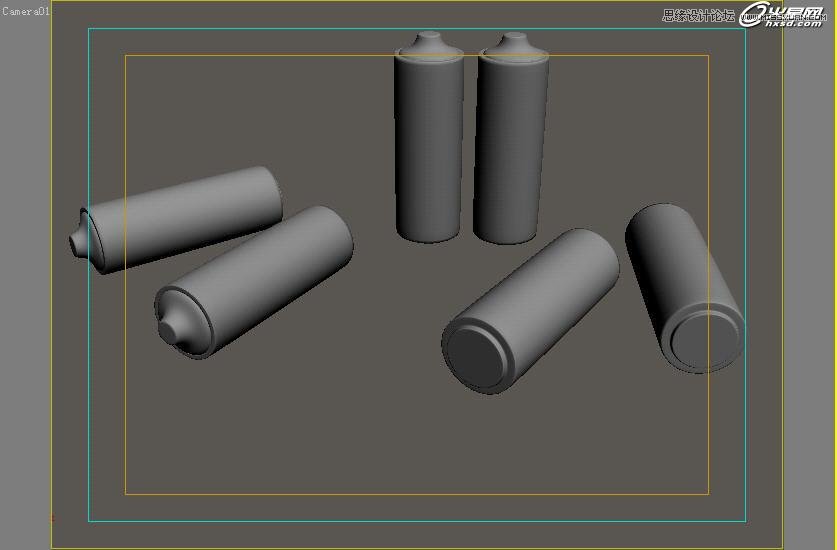Click the nozzle cap of the left upright can
This screenshot has height=550, width=837.
pos(430,41)
